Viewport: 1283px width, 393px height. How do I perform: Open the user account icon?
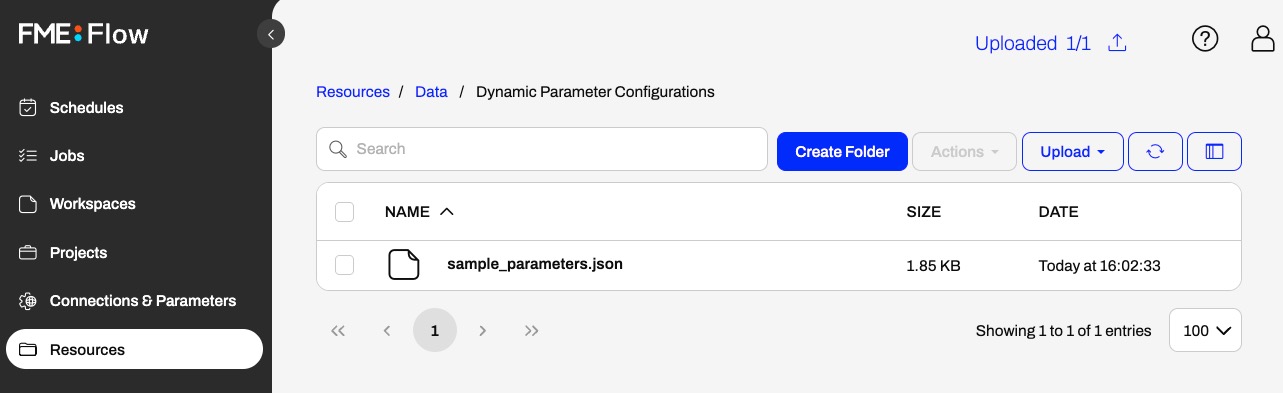pyautogui.click(x=1263, y=39)
